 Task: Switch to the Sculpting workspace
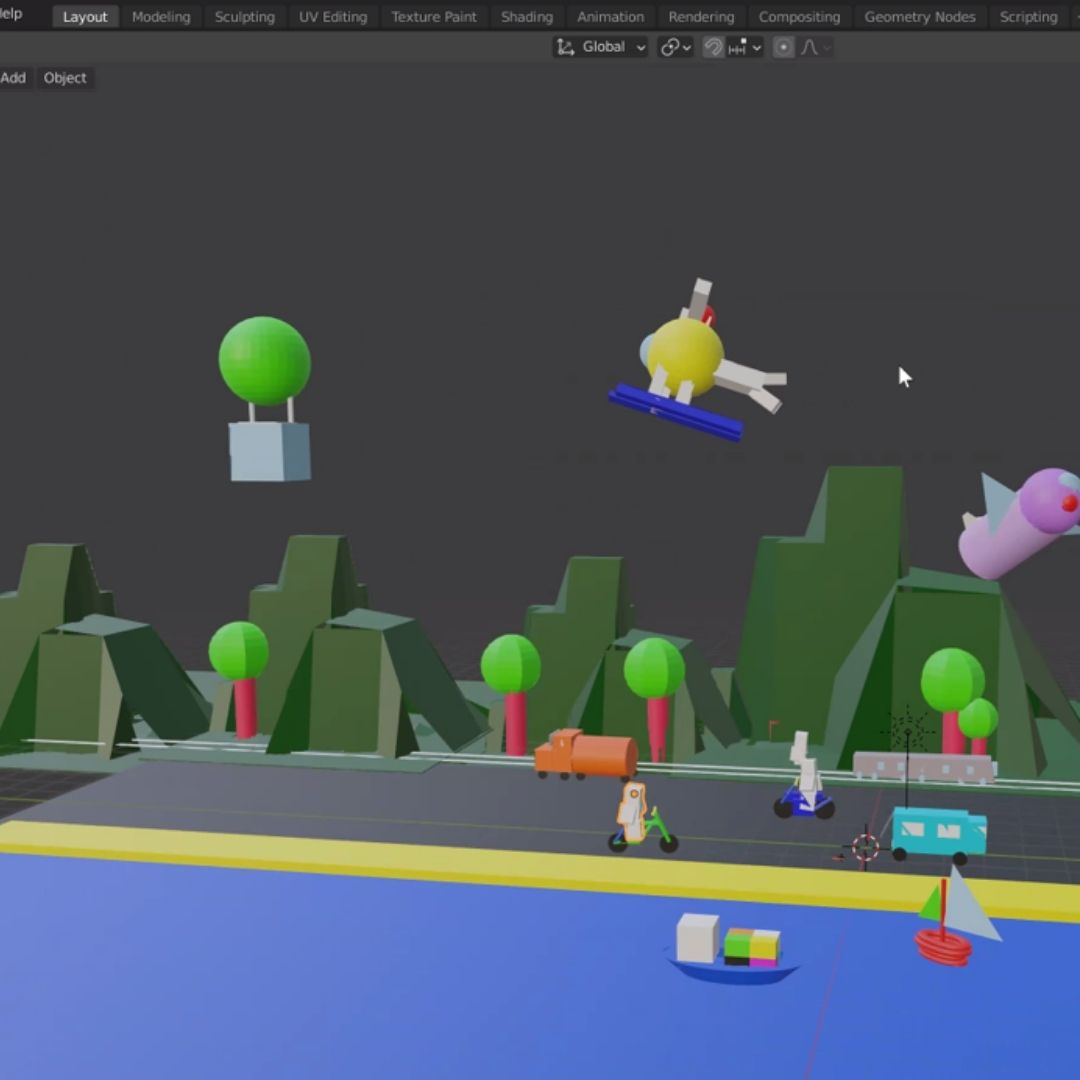[x=245, y=17]
